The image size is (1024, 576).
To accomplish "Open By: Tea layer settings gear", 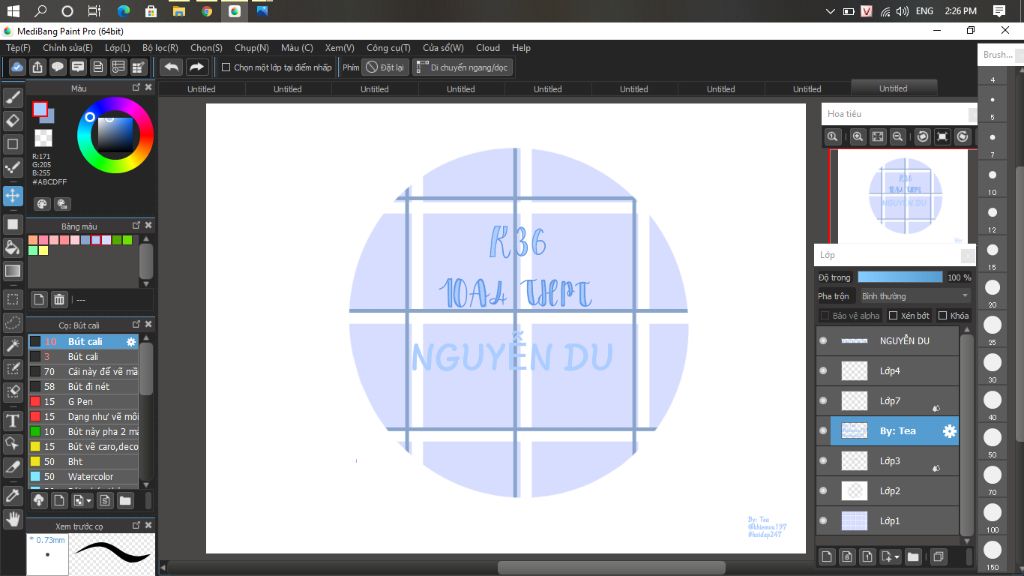I will [949, 431].
